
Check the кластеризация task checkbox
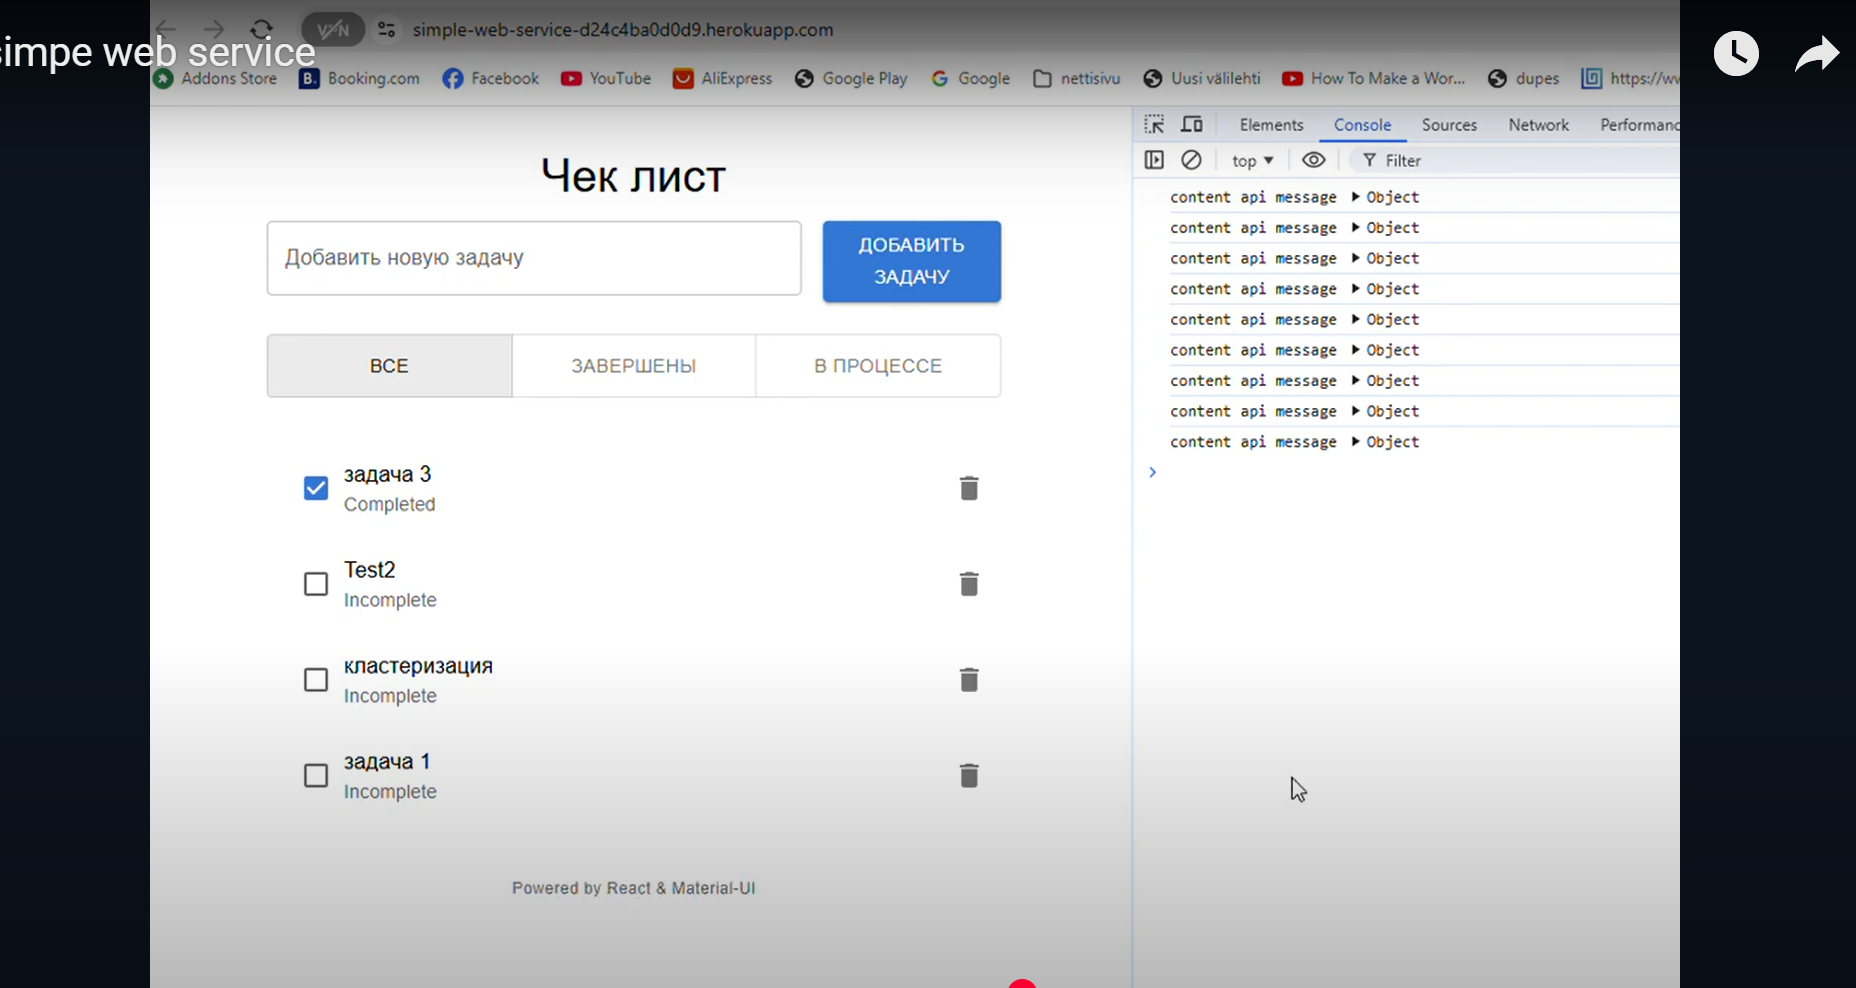click(315, 679)
